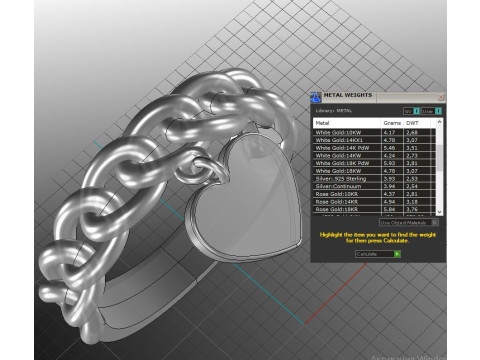The height and width of the screenshot is (360, 480).
Task: Select the Silver:.925 Sterling row
Action: click(374, 179)
